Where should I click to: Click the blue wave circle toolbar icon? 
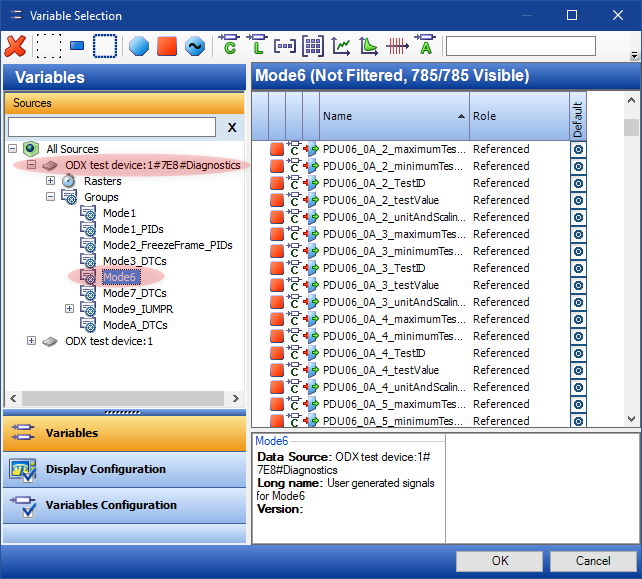point(195,46)
